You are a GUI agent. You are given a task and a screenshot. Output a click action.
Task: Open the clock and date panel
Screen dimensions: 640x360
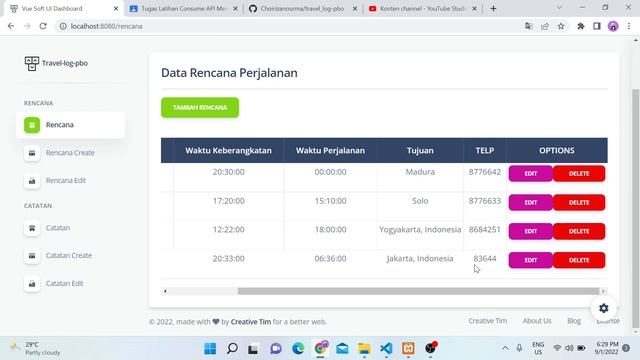tap(607, 348)
